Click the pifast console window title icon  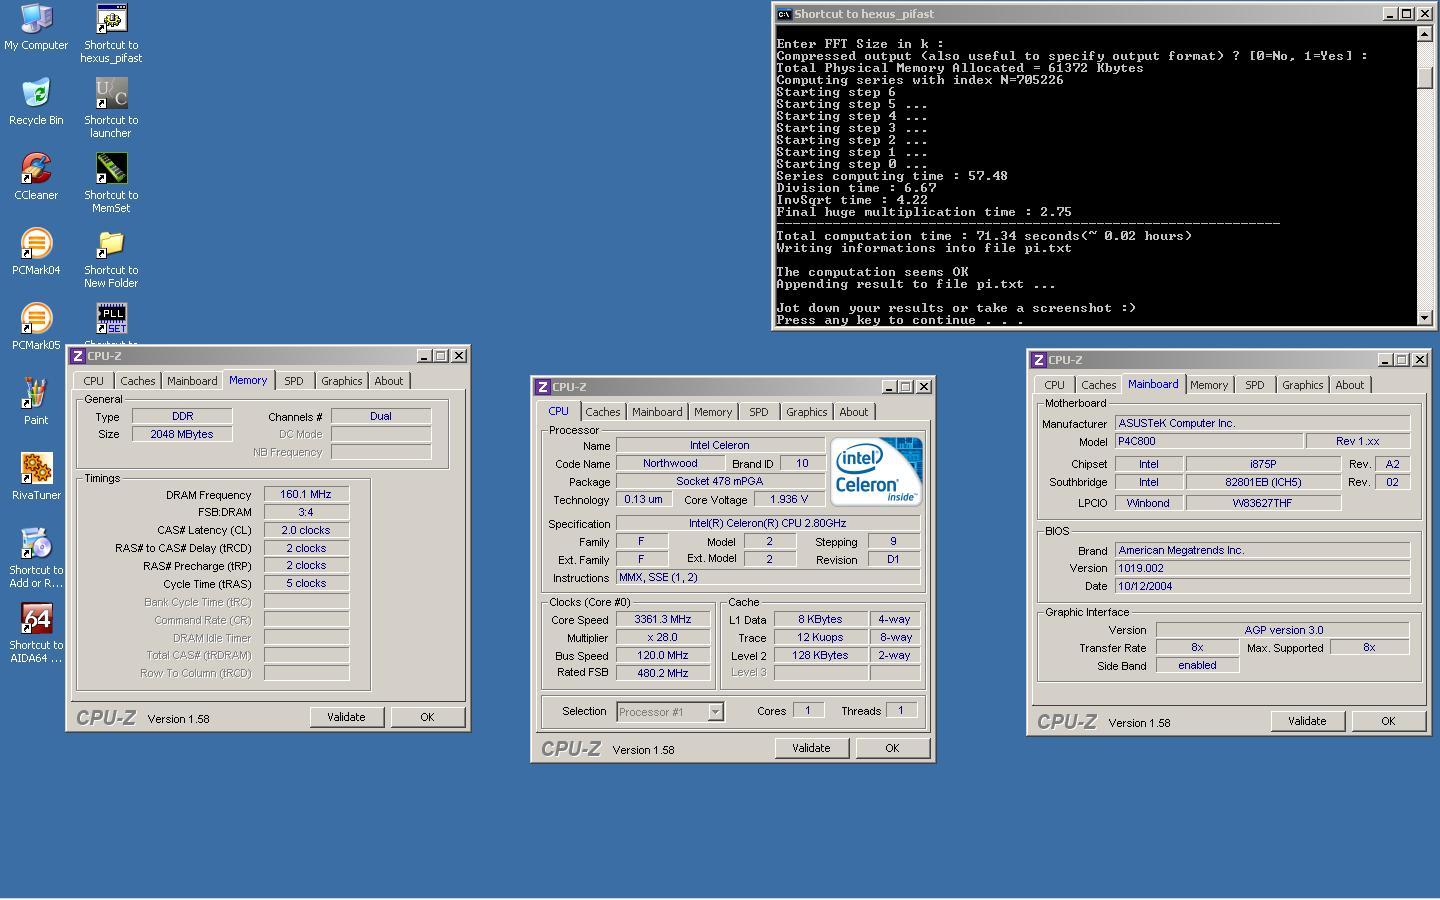coord(784,14)
